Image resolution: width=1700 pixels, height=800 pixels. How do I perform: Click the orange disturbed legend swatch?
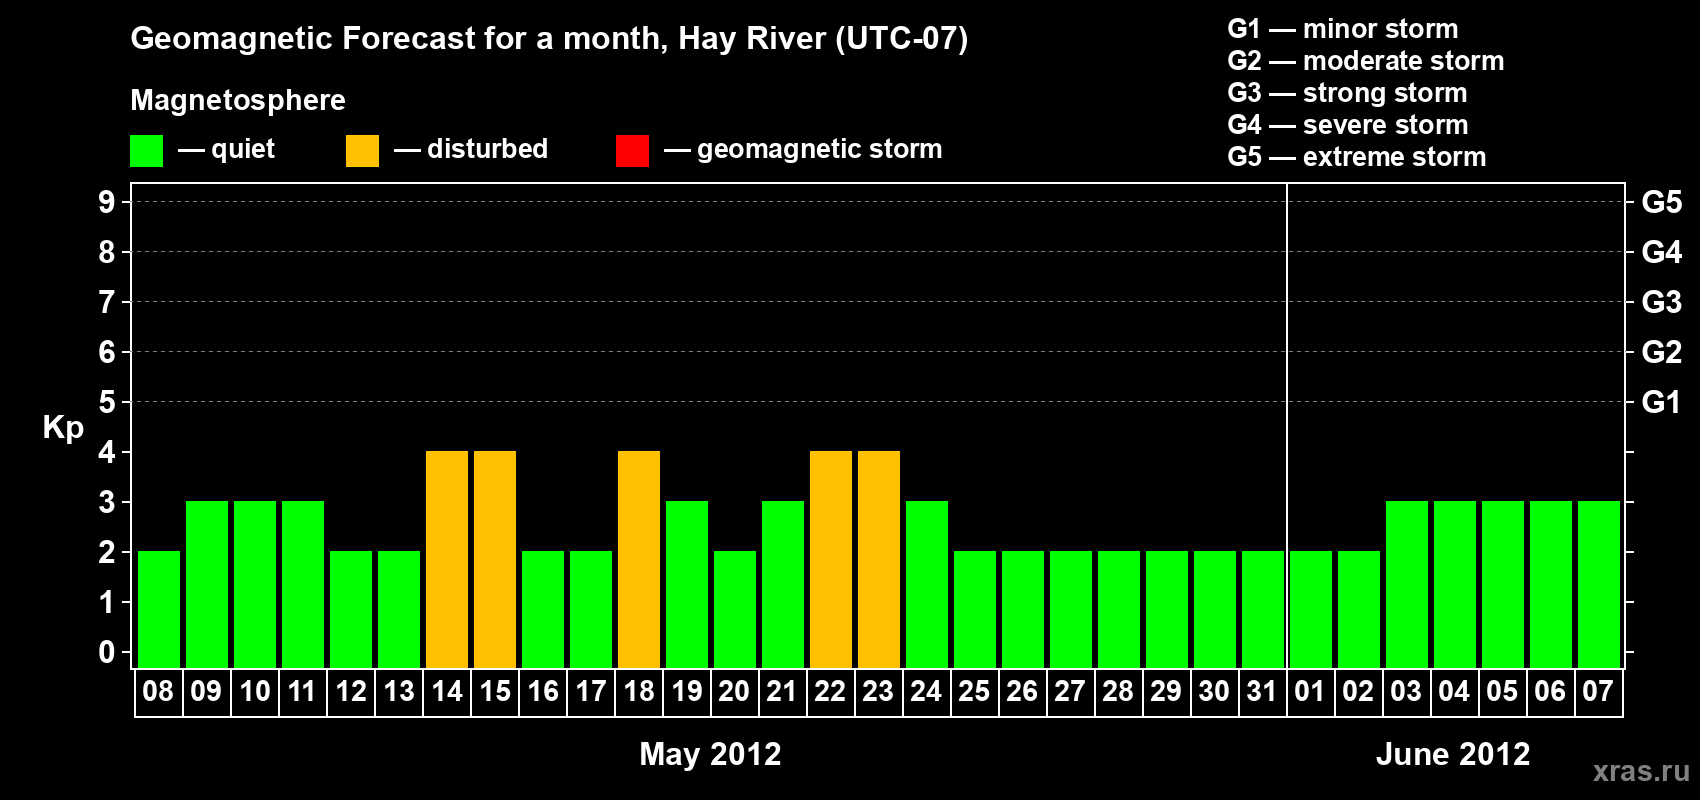(x=363, y=151)
